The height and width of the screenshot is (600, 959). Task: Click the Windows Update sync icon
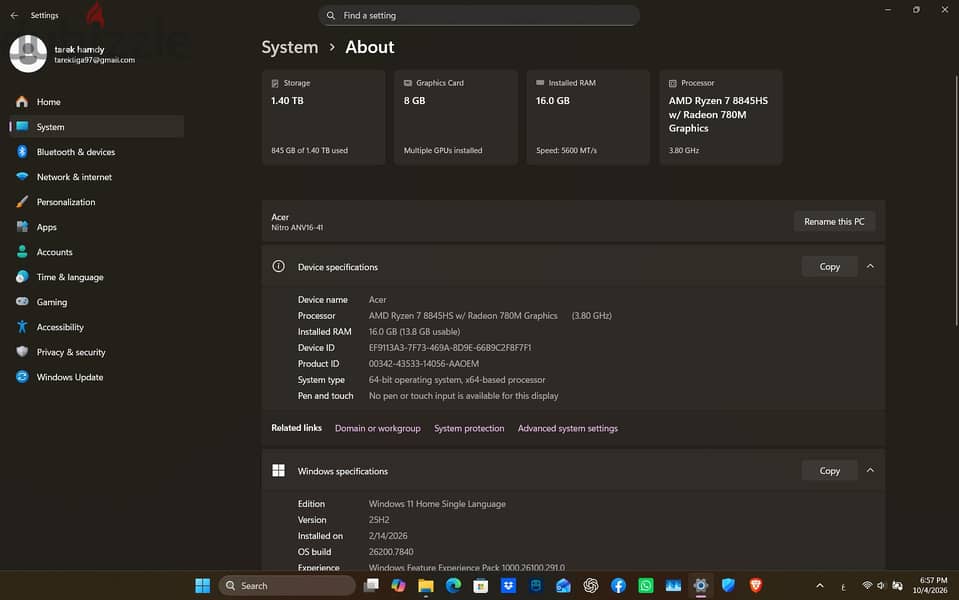(22, 377)
